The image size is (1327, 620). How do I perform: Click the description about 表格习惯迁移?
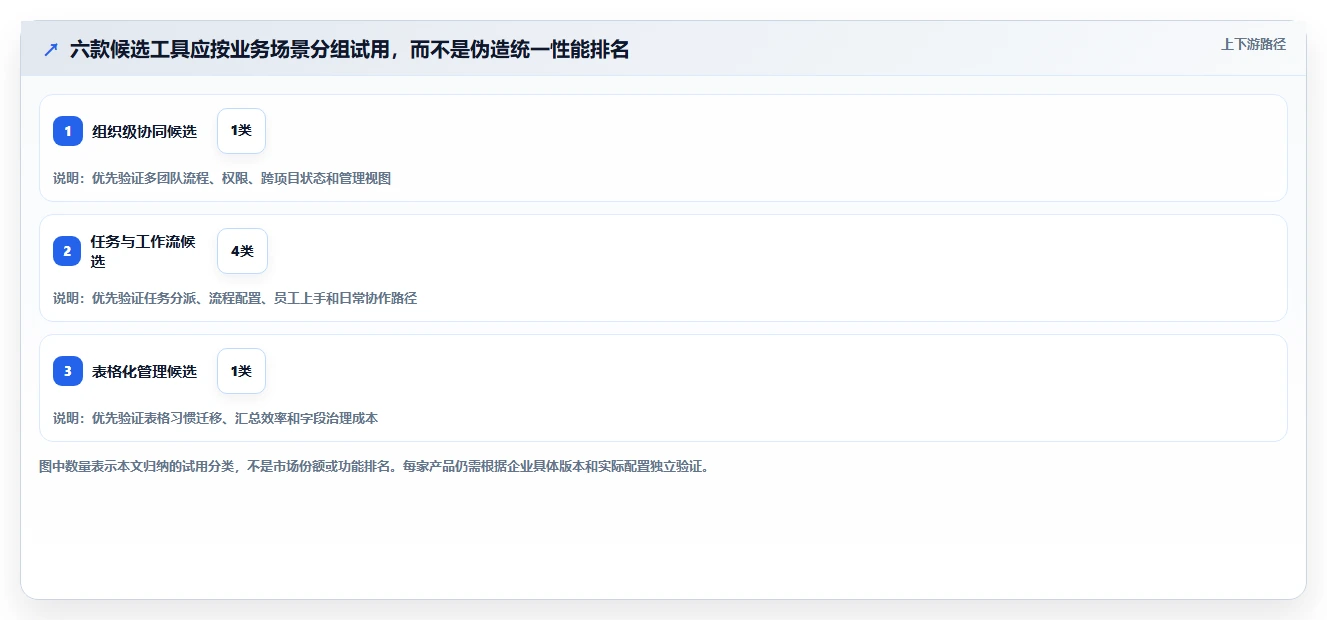coord(216,418)
